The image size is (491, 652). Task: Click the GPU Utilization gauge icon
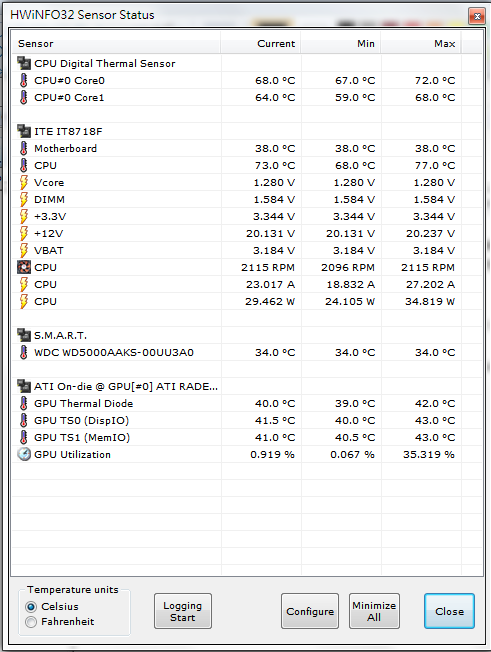[x=24, y=454]
